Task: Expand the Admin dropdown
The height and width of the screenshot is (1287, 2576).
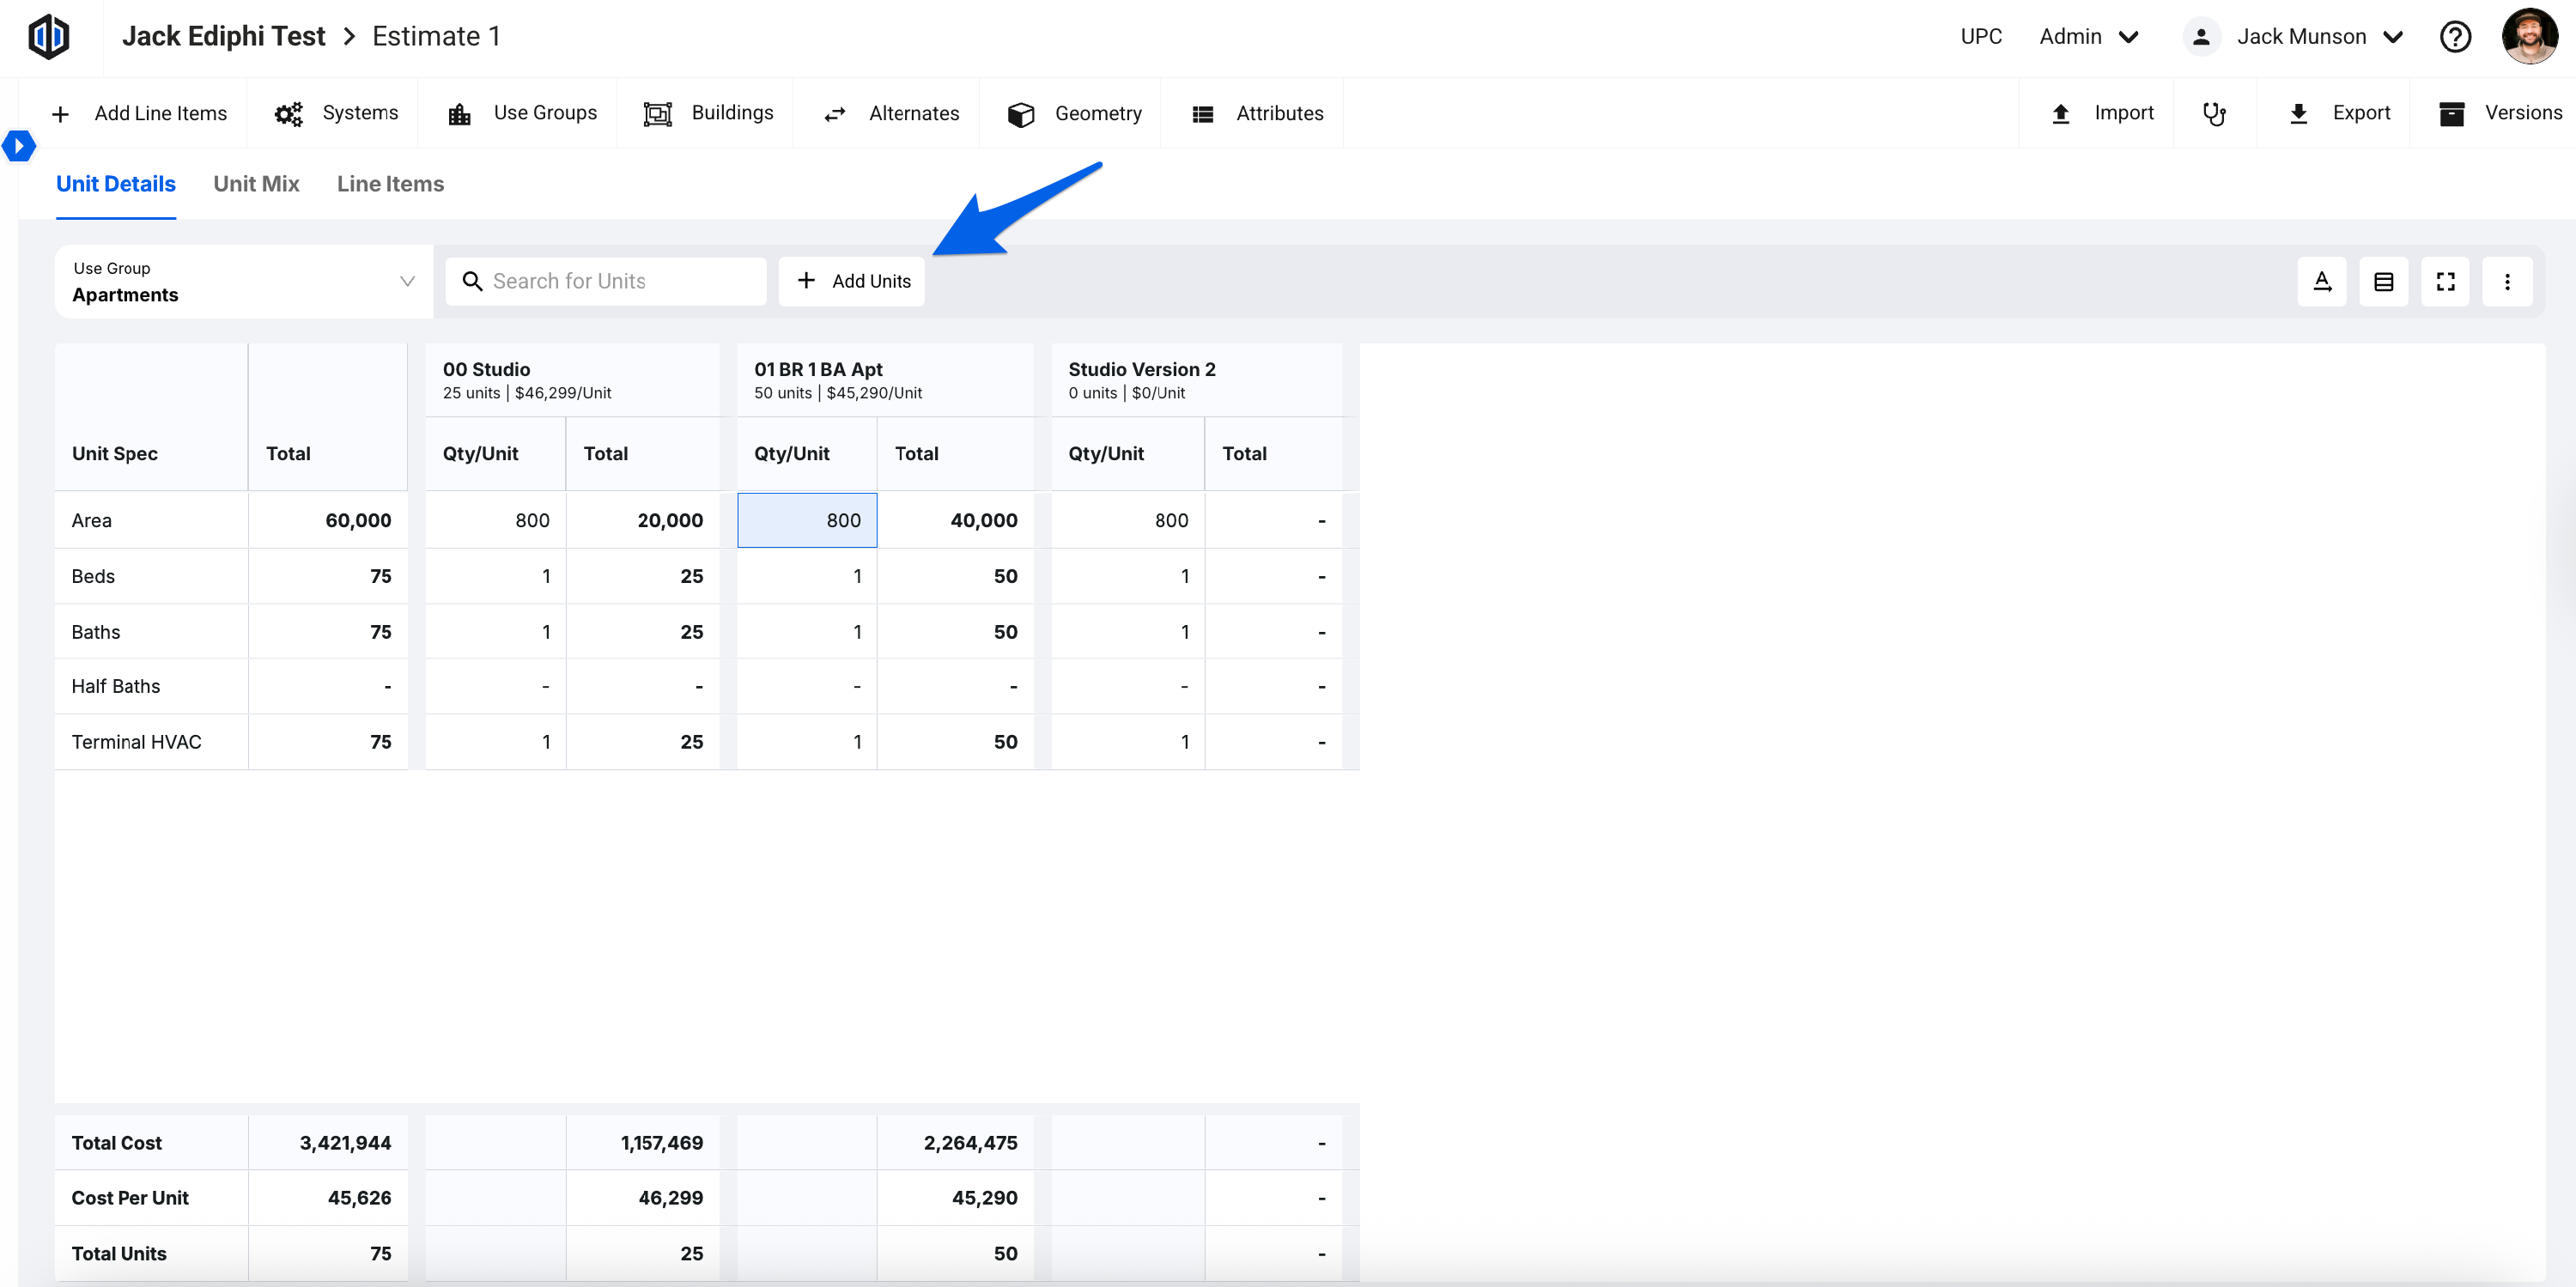Action: [2088, 37]
